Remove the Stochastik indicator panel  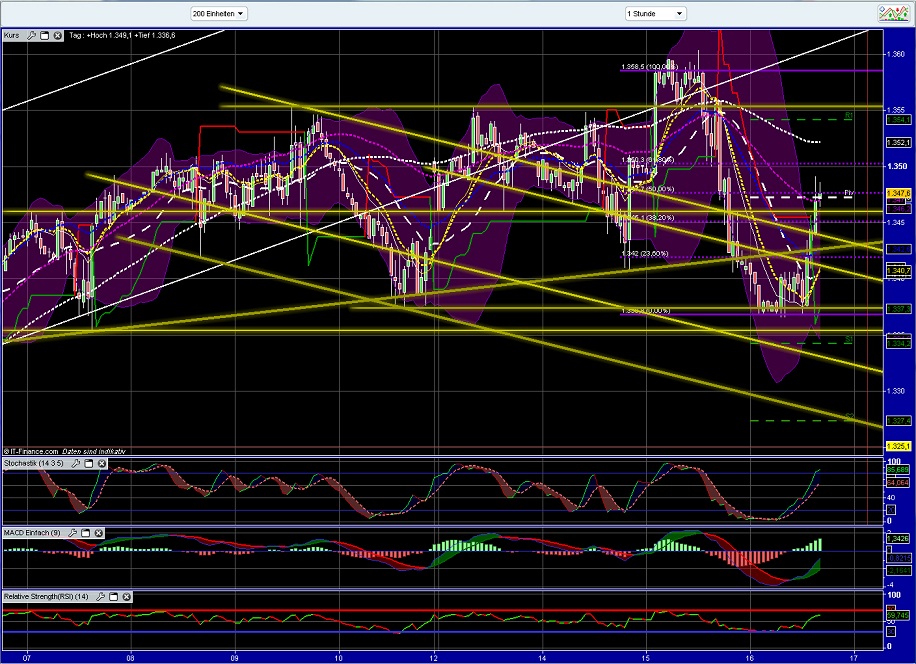tap(102, 464)
